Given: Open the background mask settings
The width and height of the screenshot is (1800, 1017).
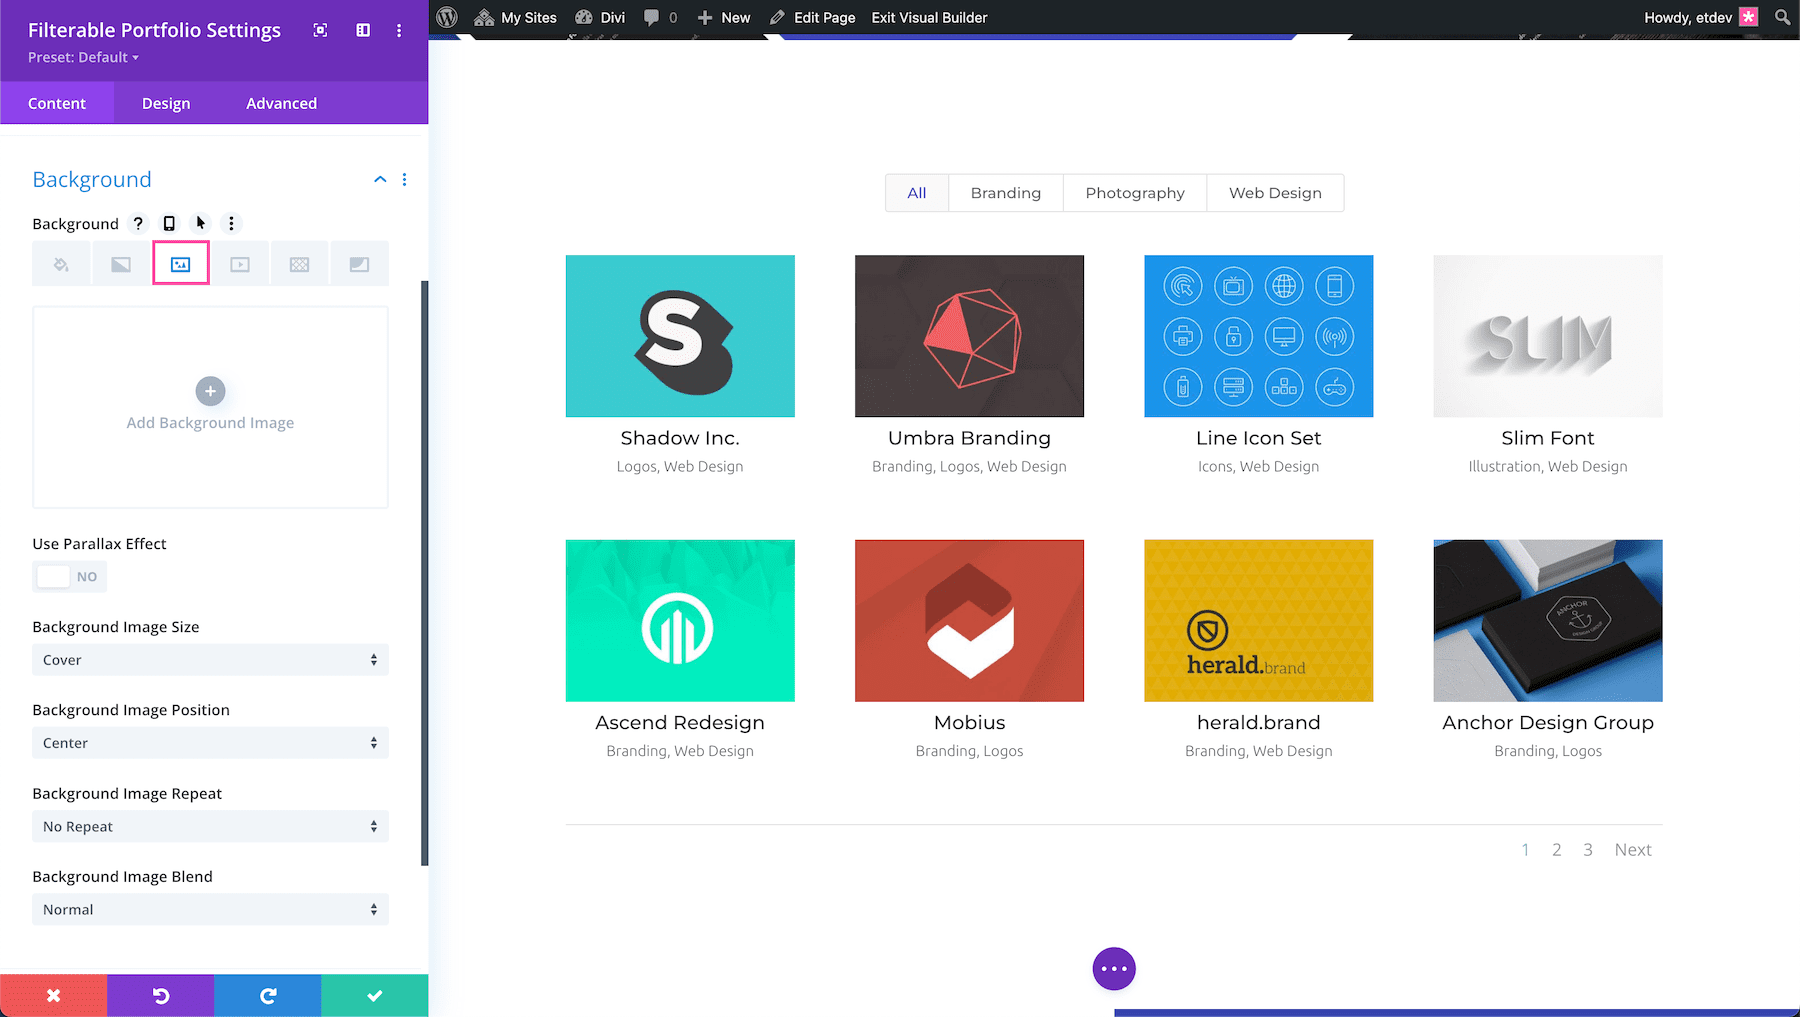Looking at the screenshot, I should click(359, 263).
